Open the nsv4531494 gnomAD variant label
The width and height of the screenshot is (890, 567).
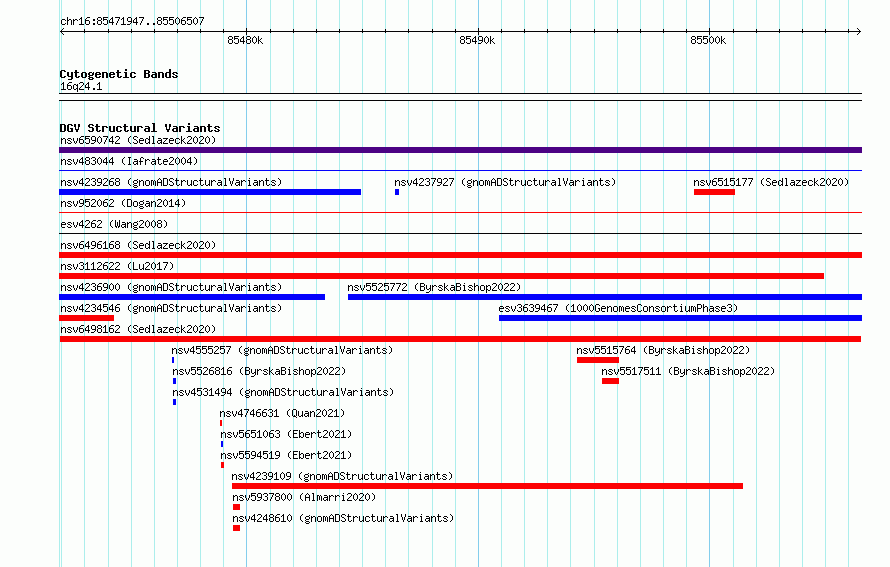pos(283,392)
